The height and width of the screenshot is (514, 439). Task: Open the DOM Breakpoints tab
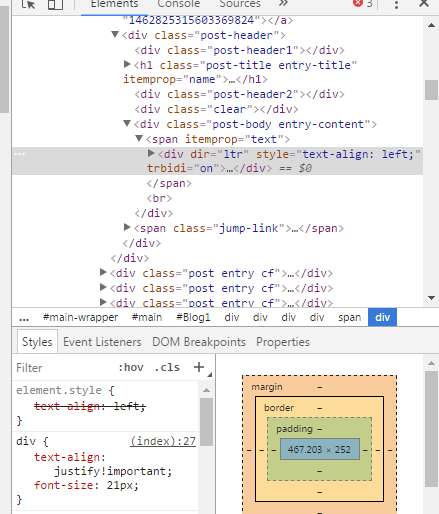point(199,342)
